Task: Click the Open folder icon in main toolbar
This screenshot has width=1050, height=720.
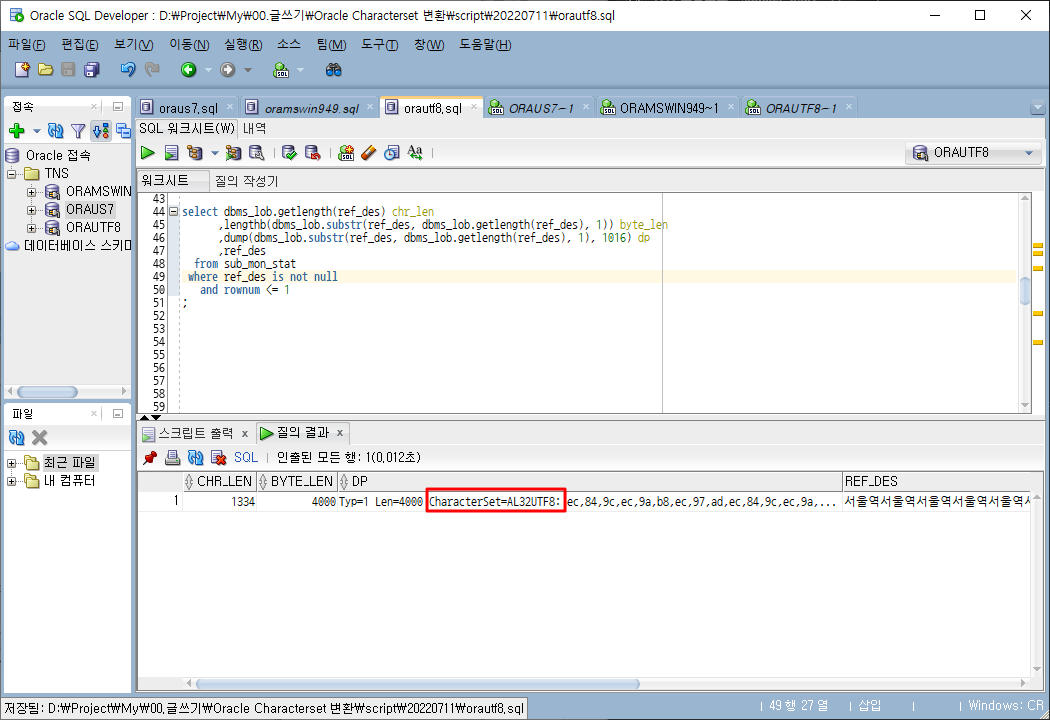Action: coord(45,69)
